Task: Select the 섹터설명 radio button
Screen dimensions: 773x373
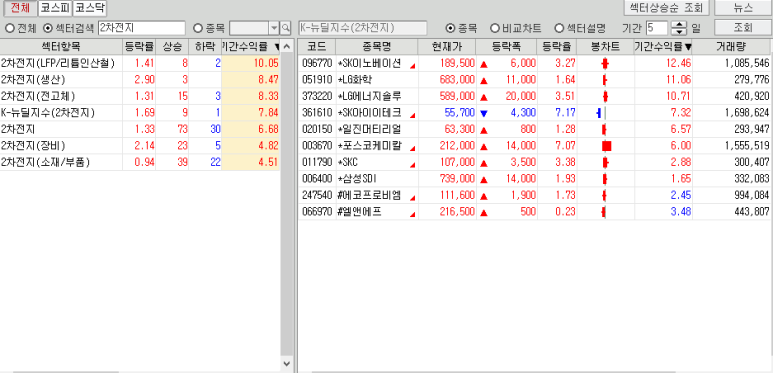Action: click(559, 28)
